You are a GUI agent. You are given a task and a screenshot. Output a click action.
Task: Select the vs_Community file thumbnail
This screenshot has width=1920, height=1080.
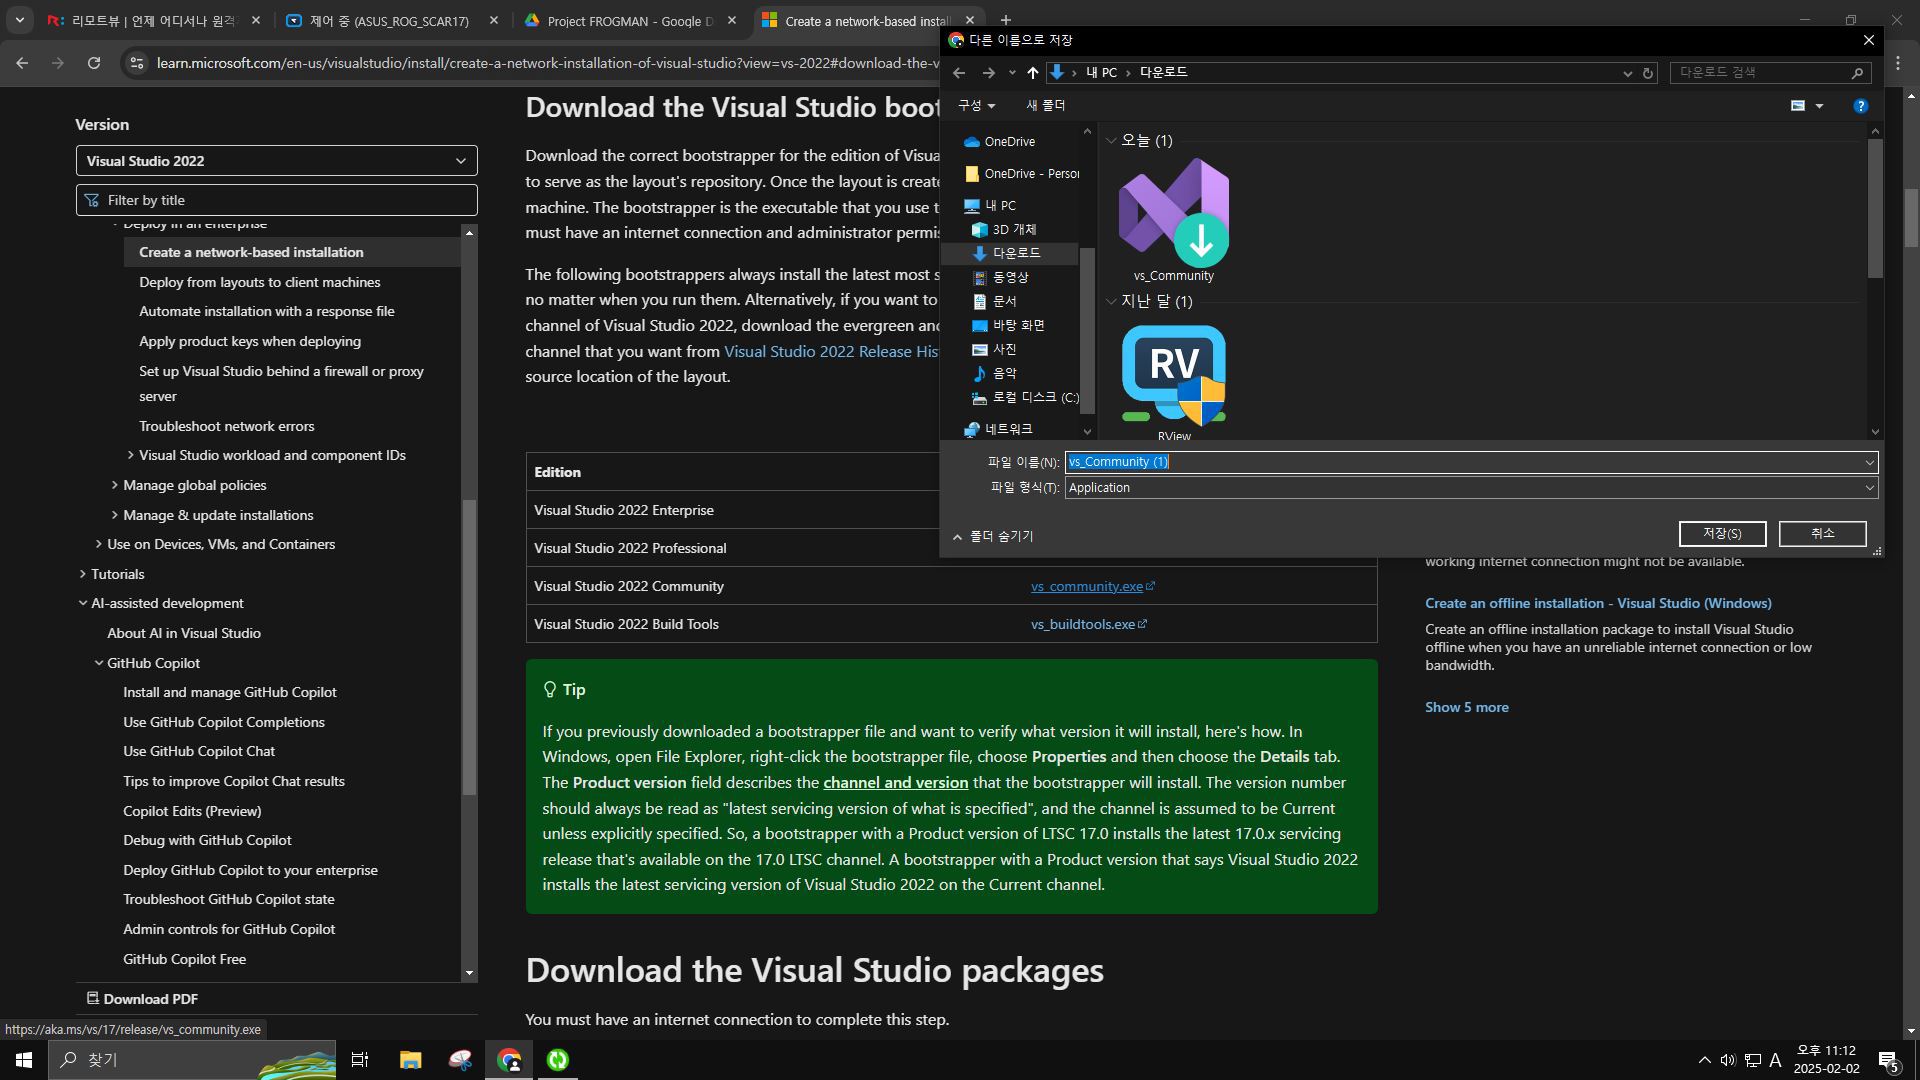pos(1174,220)
